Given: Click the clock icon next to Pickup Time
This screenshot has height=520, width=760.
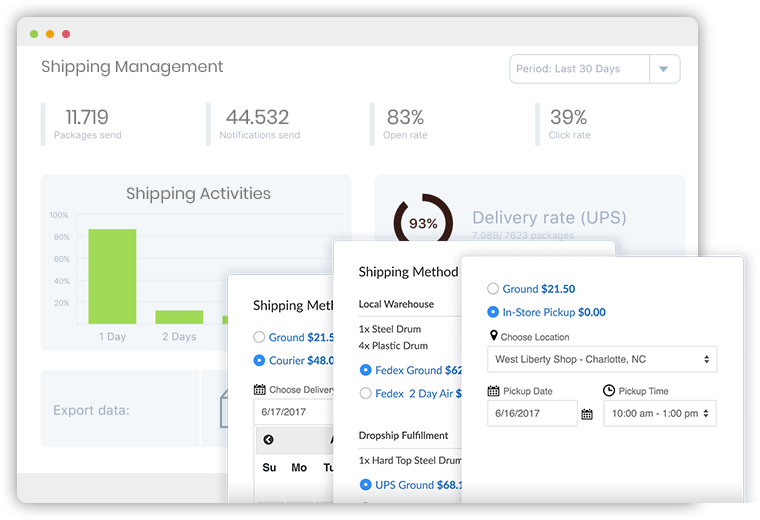Looking at the screenshot, I should pos(609,390).
